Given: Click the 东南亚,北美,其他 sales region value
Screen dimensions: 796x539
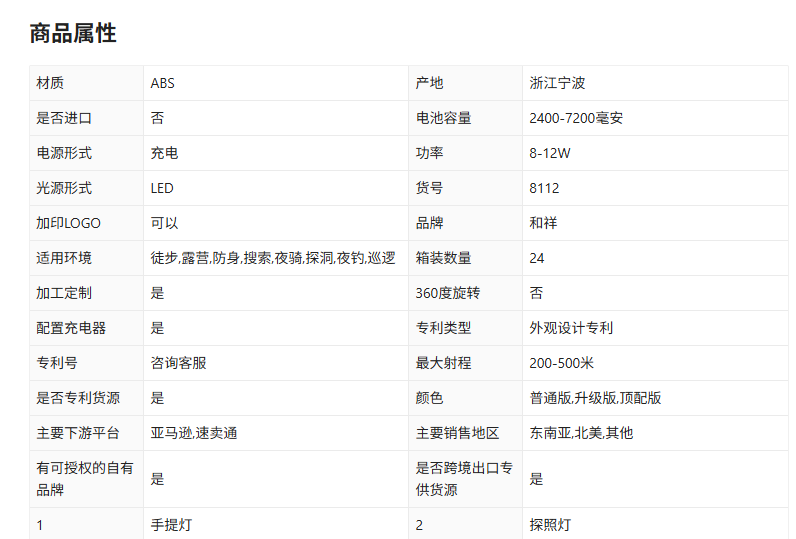Looking at the screenshot, I should click(x=581, y=433).
